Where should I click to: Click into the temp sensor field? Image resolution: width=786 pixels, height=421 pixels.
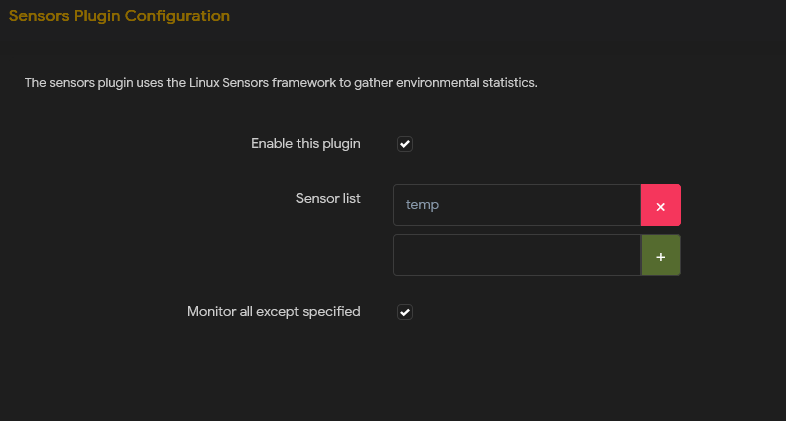517,205
